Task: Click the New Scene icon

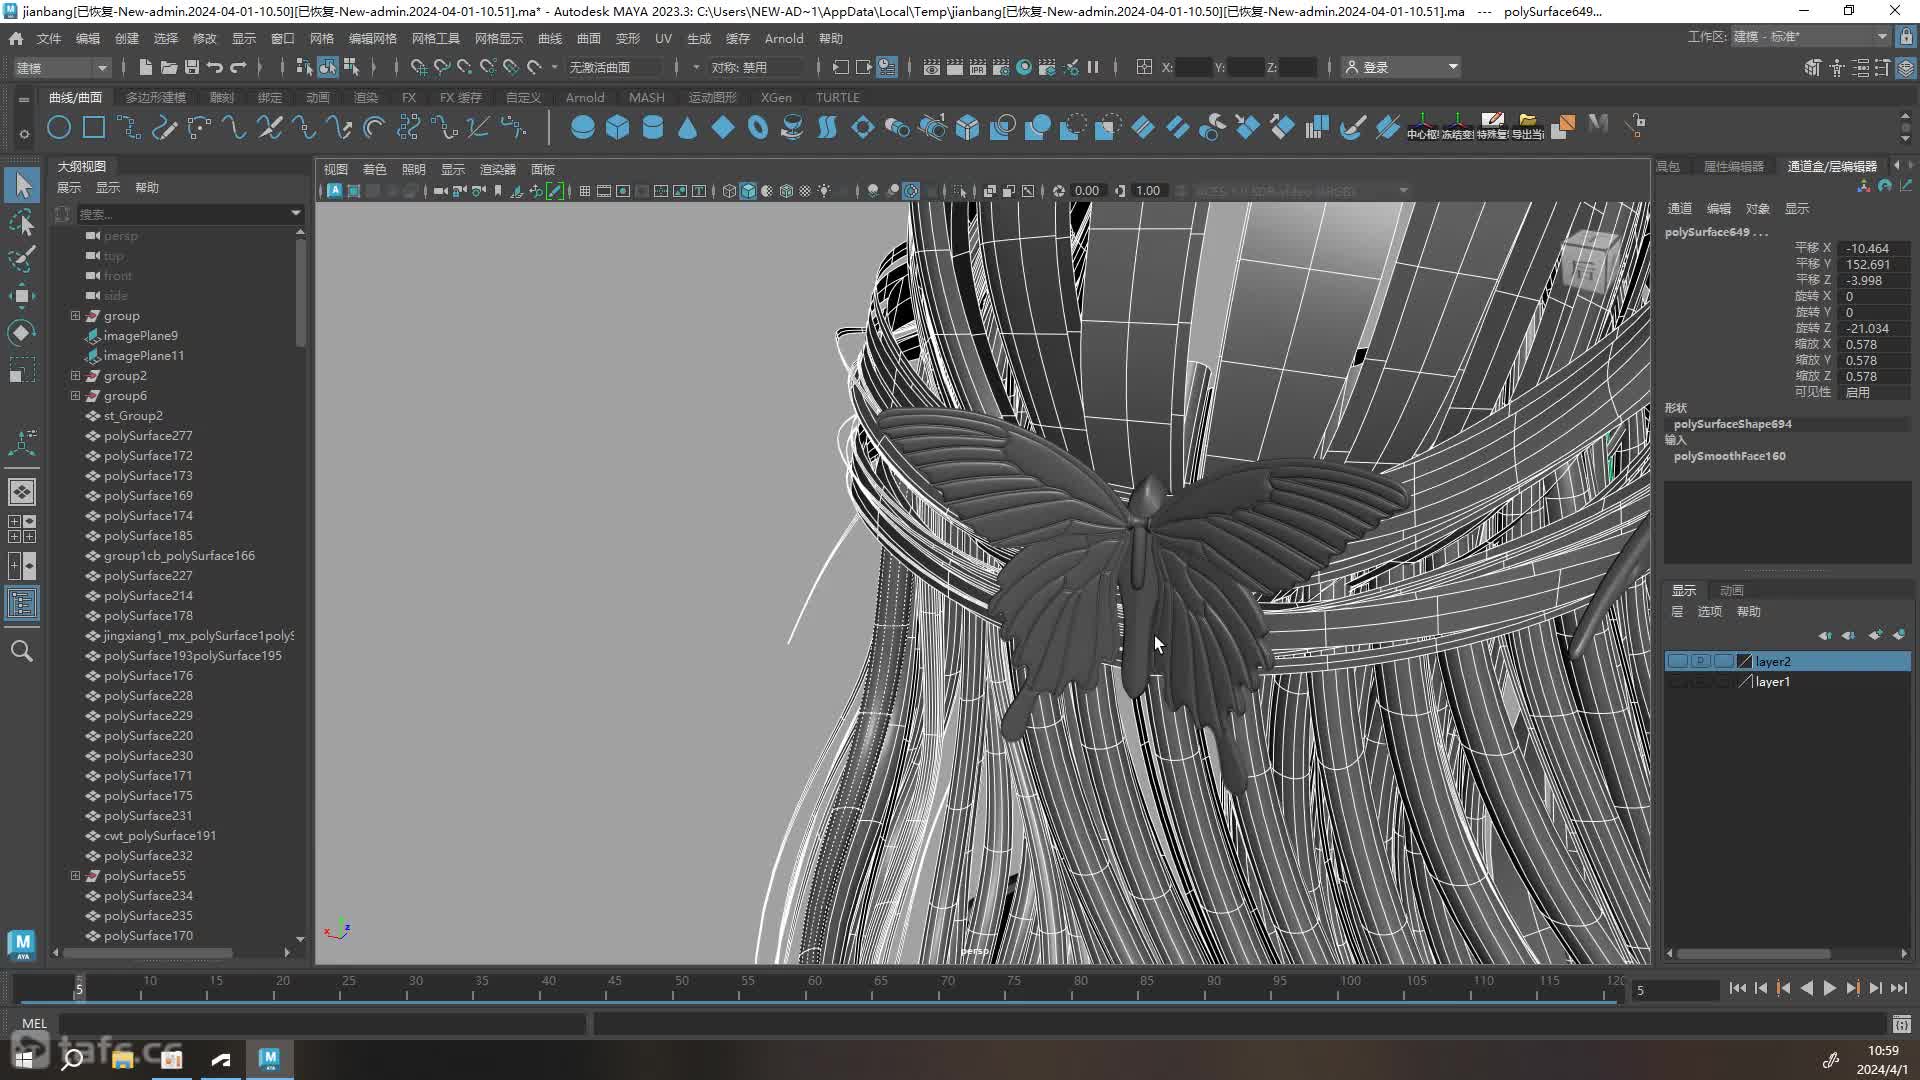Action: 145,67
